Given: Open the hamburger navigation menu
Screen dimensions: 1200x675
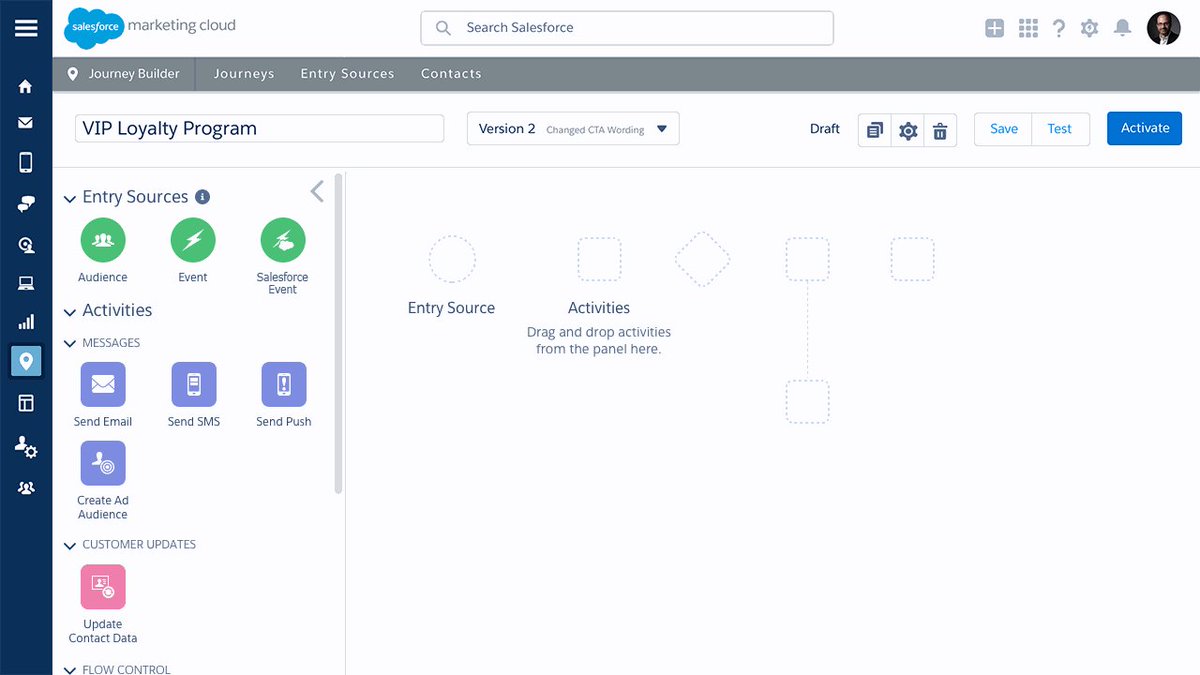Looking at the screenshot, I should [x=26, y=27].
